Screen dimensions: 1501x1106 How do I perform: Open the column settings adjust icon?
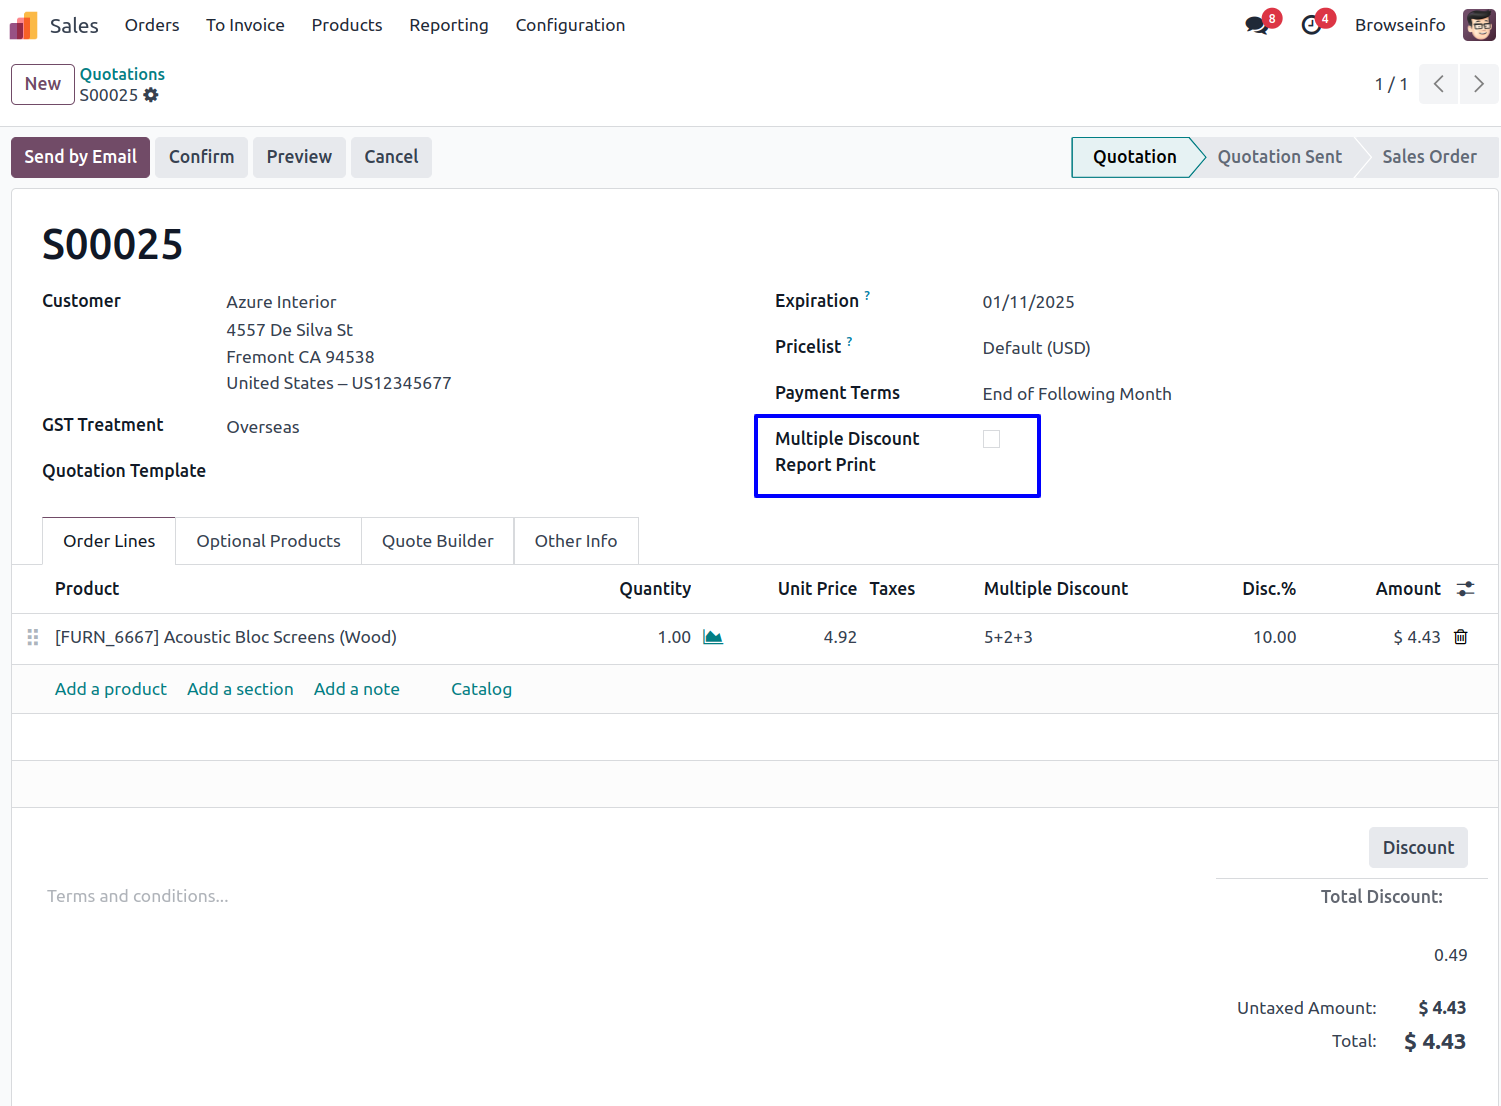[1465, 589]
